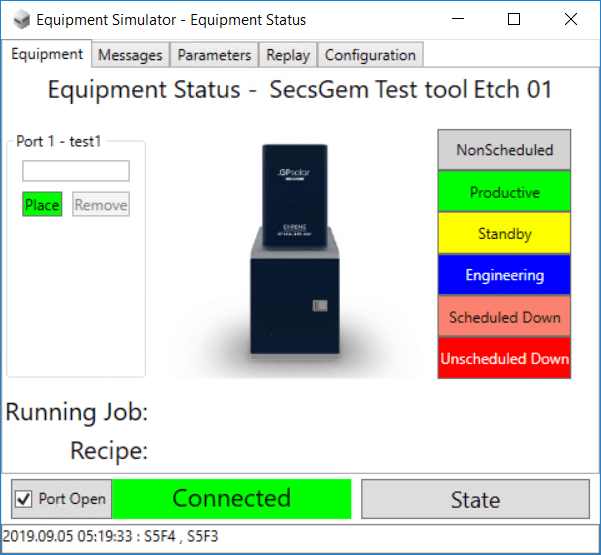Screen dimensions: 601x555
Task: Go to the Replay tab
Action: (x=288, y=55)
